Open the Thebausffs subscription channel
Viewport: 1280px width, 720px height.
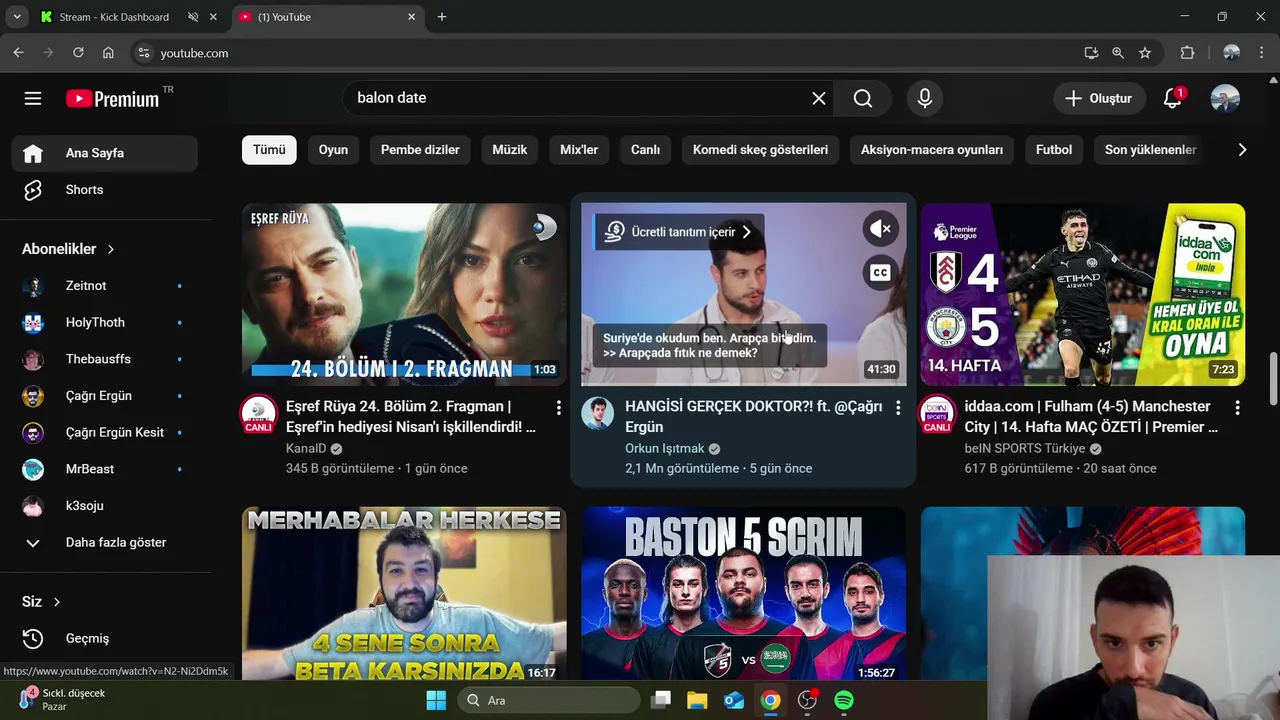(105, 359)
